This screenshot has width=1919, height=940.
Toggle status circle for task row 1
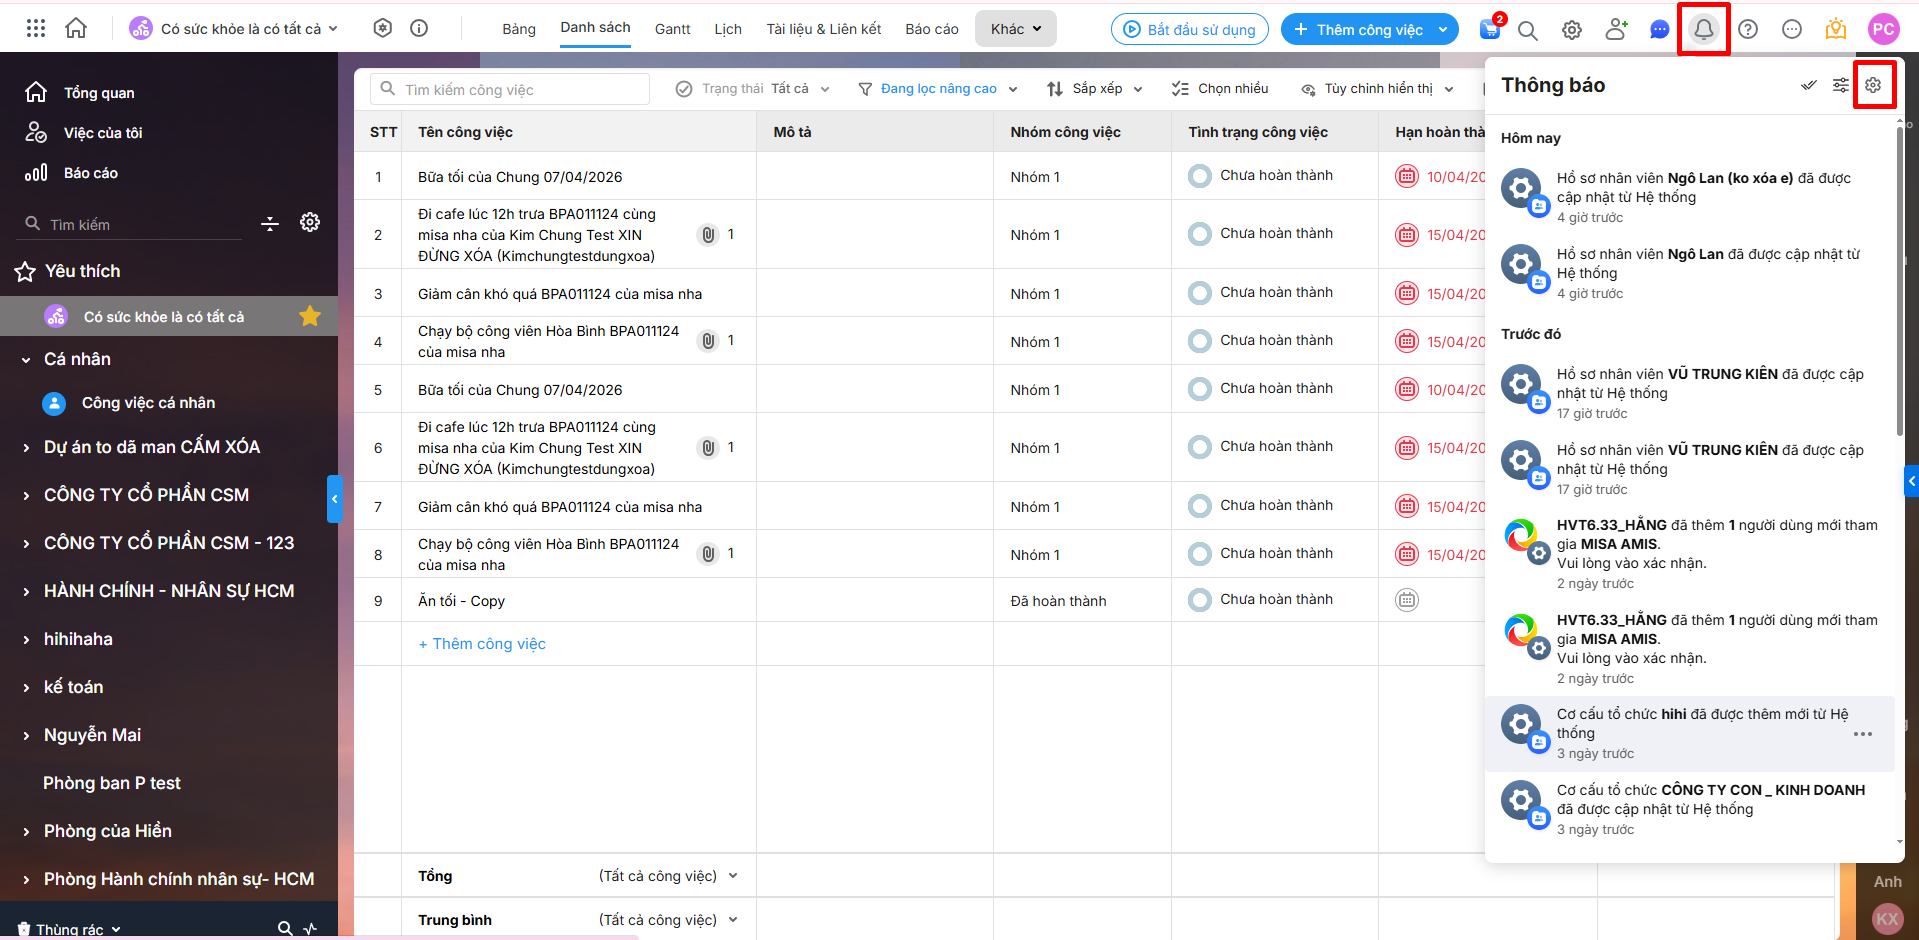tap(1199, 176)
